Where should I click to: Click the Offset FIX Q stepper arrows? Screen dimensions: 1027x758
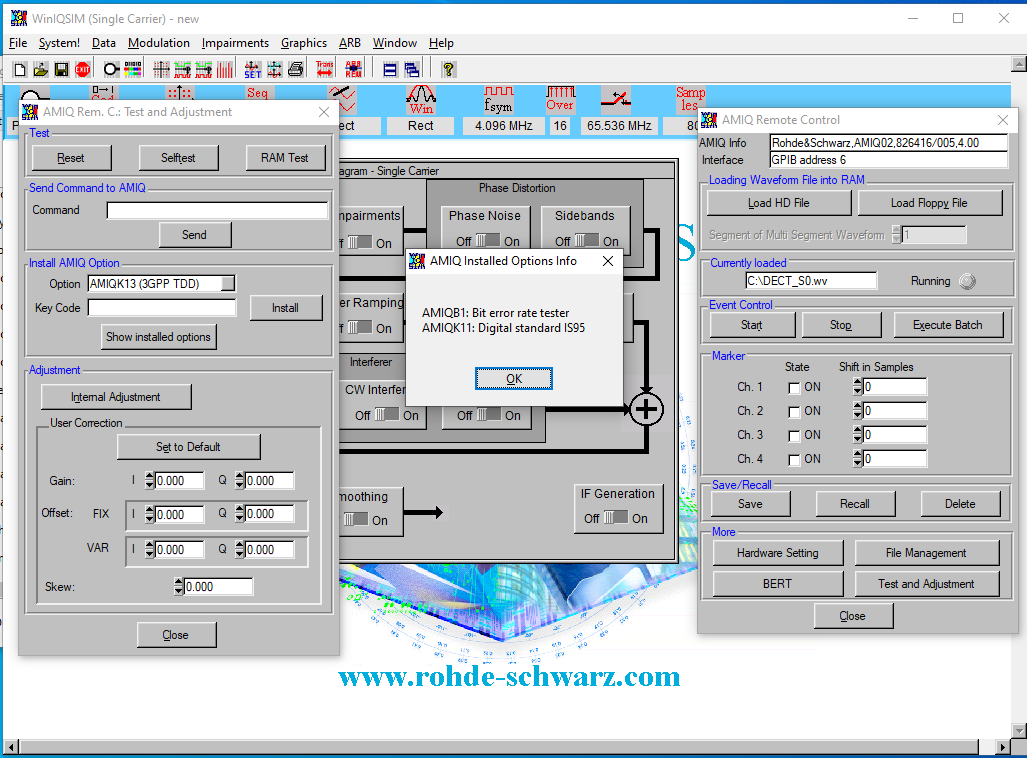pyautogui.click(x=240, y=514)
